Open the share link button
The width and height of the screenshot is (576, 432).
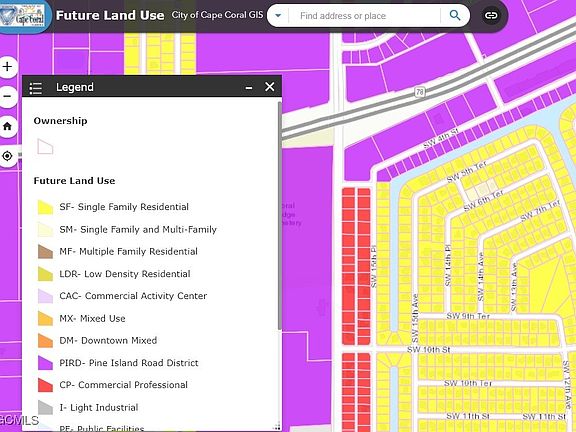[491, 15]
